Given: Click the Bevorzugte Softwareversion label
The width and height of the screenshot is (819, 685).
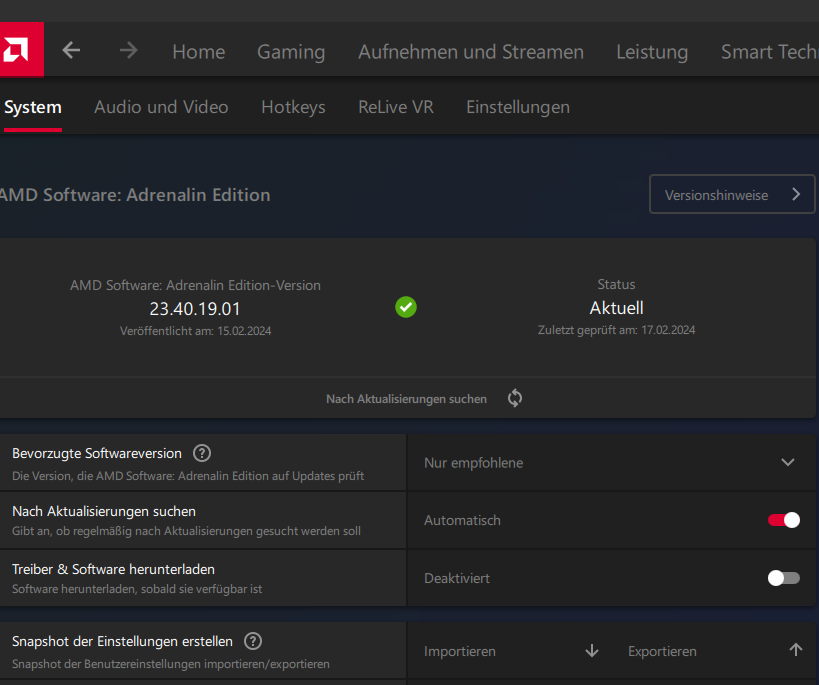Looking at the screenshot, I should (x=97, y=453).
